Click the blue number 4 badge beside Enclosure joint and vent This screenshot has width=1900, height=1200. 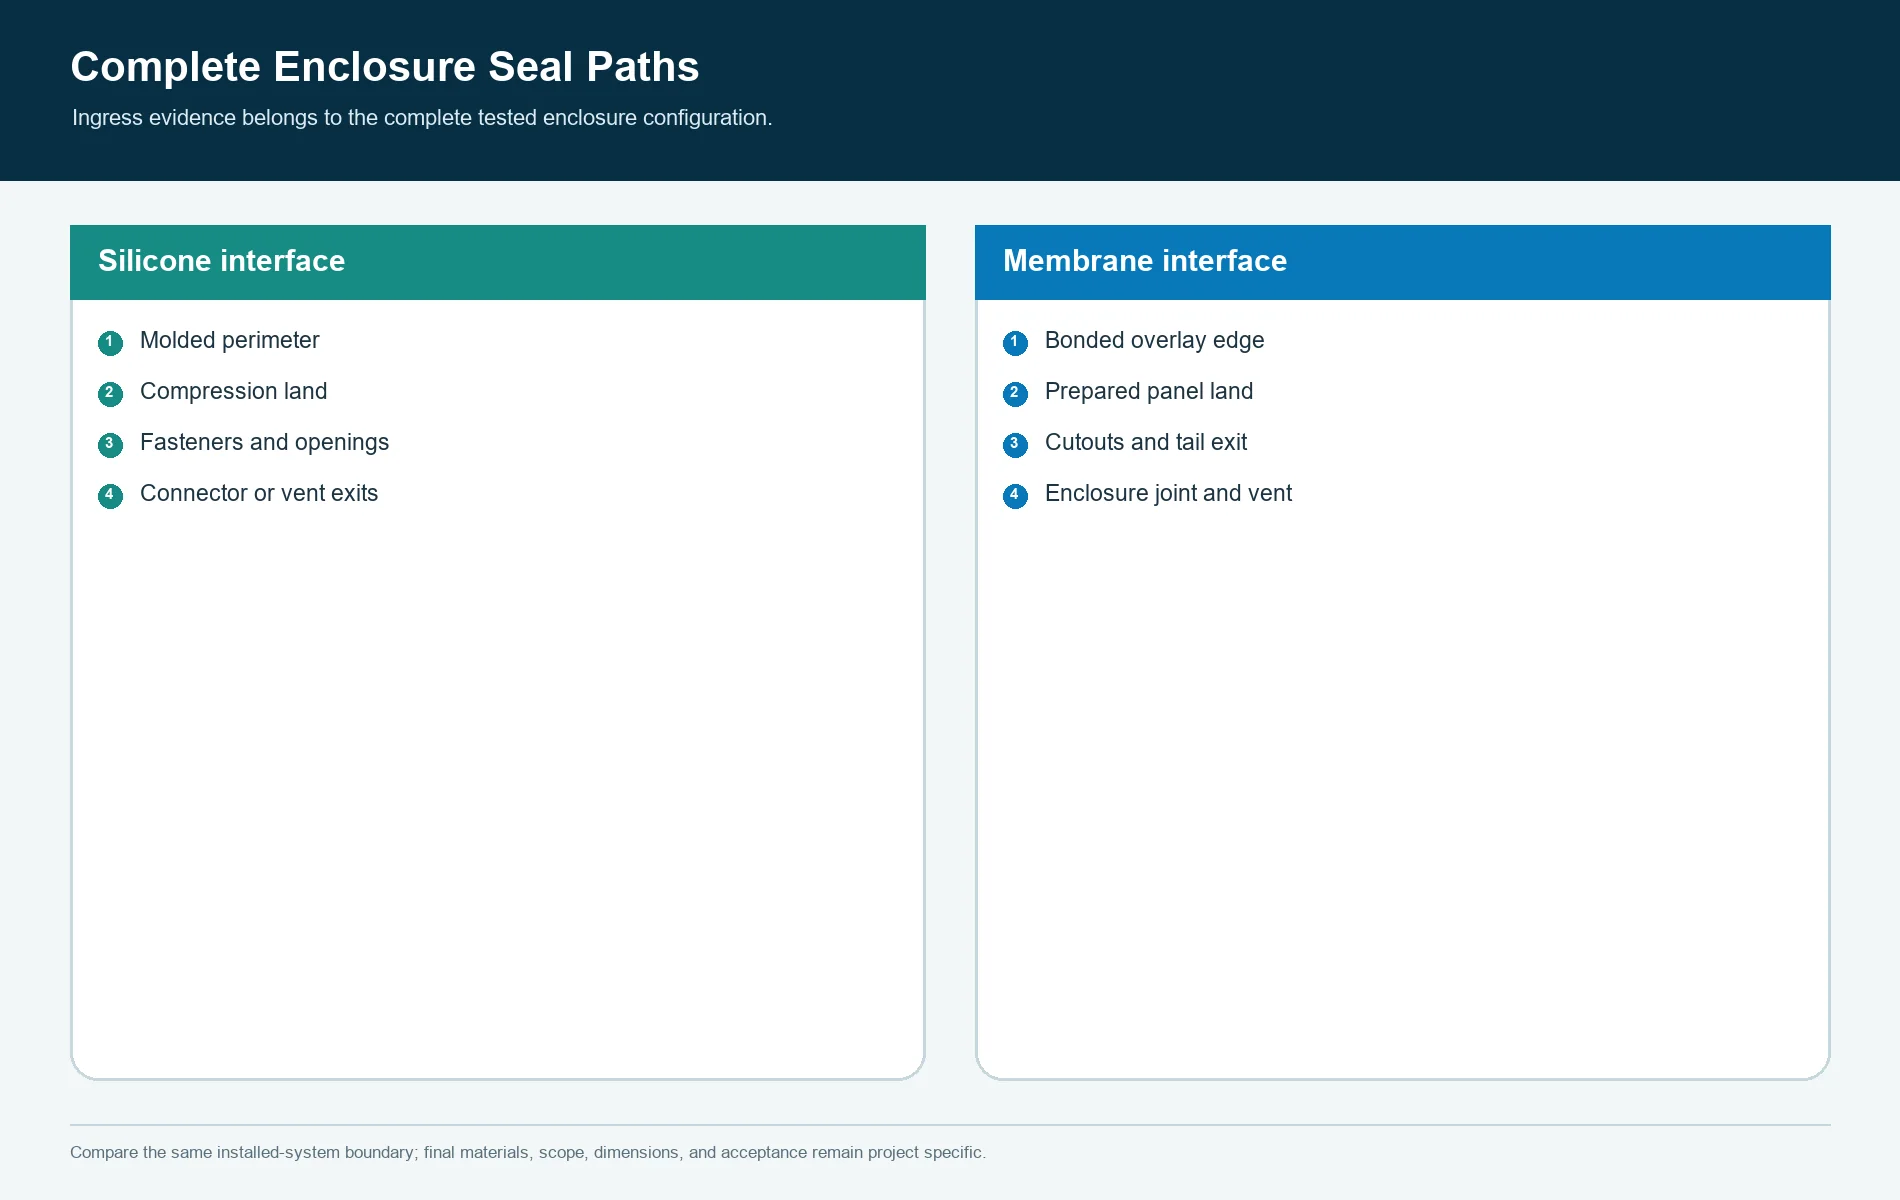pyautogui.click(x=1015, y=496)
